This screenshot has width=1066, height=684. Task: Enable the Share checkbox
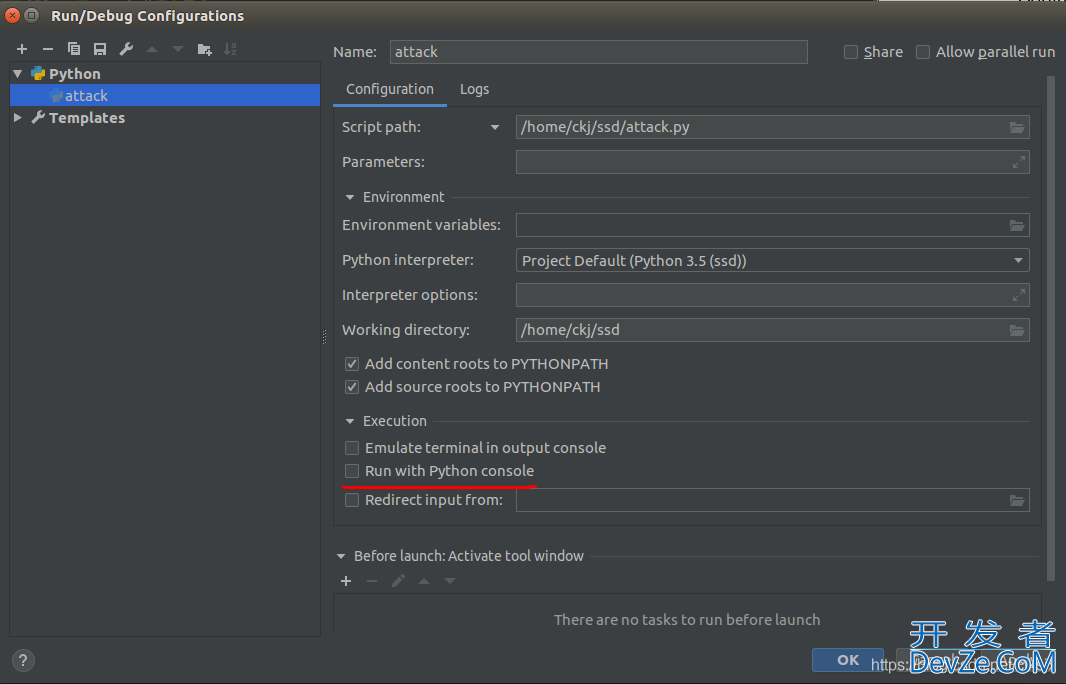(x=850, y=52)
